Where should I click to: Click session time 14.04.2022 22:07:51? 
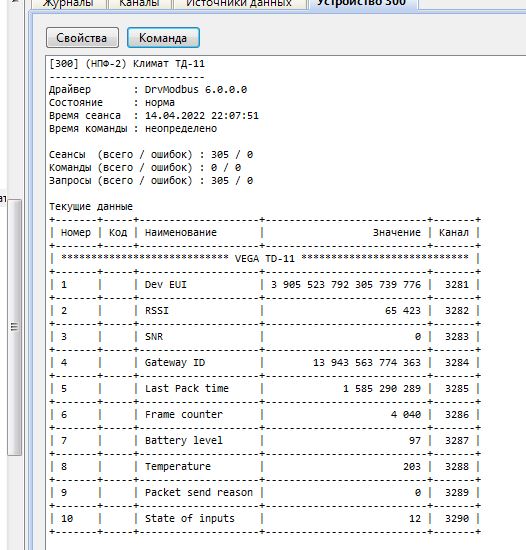[x=202, y=115]
